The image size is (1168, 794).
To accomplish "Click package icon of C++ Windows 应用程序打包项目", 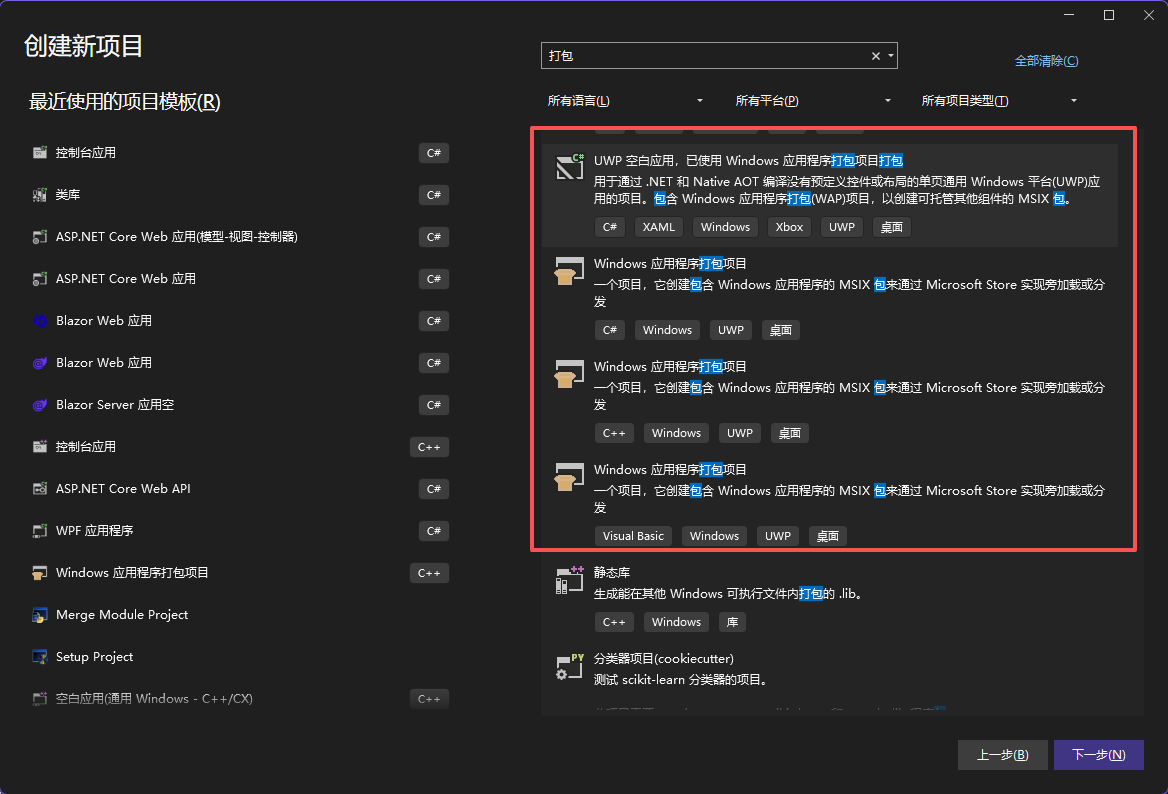I will [570, 373].
